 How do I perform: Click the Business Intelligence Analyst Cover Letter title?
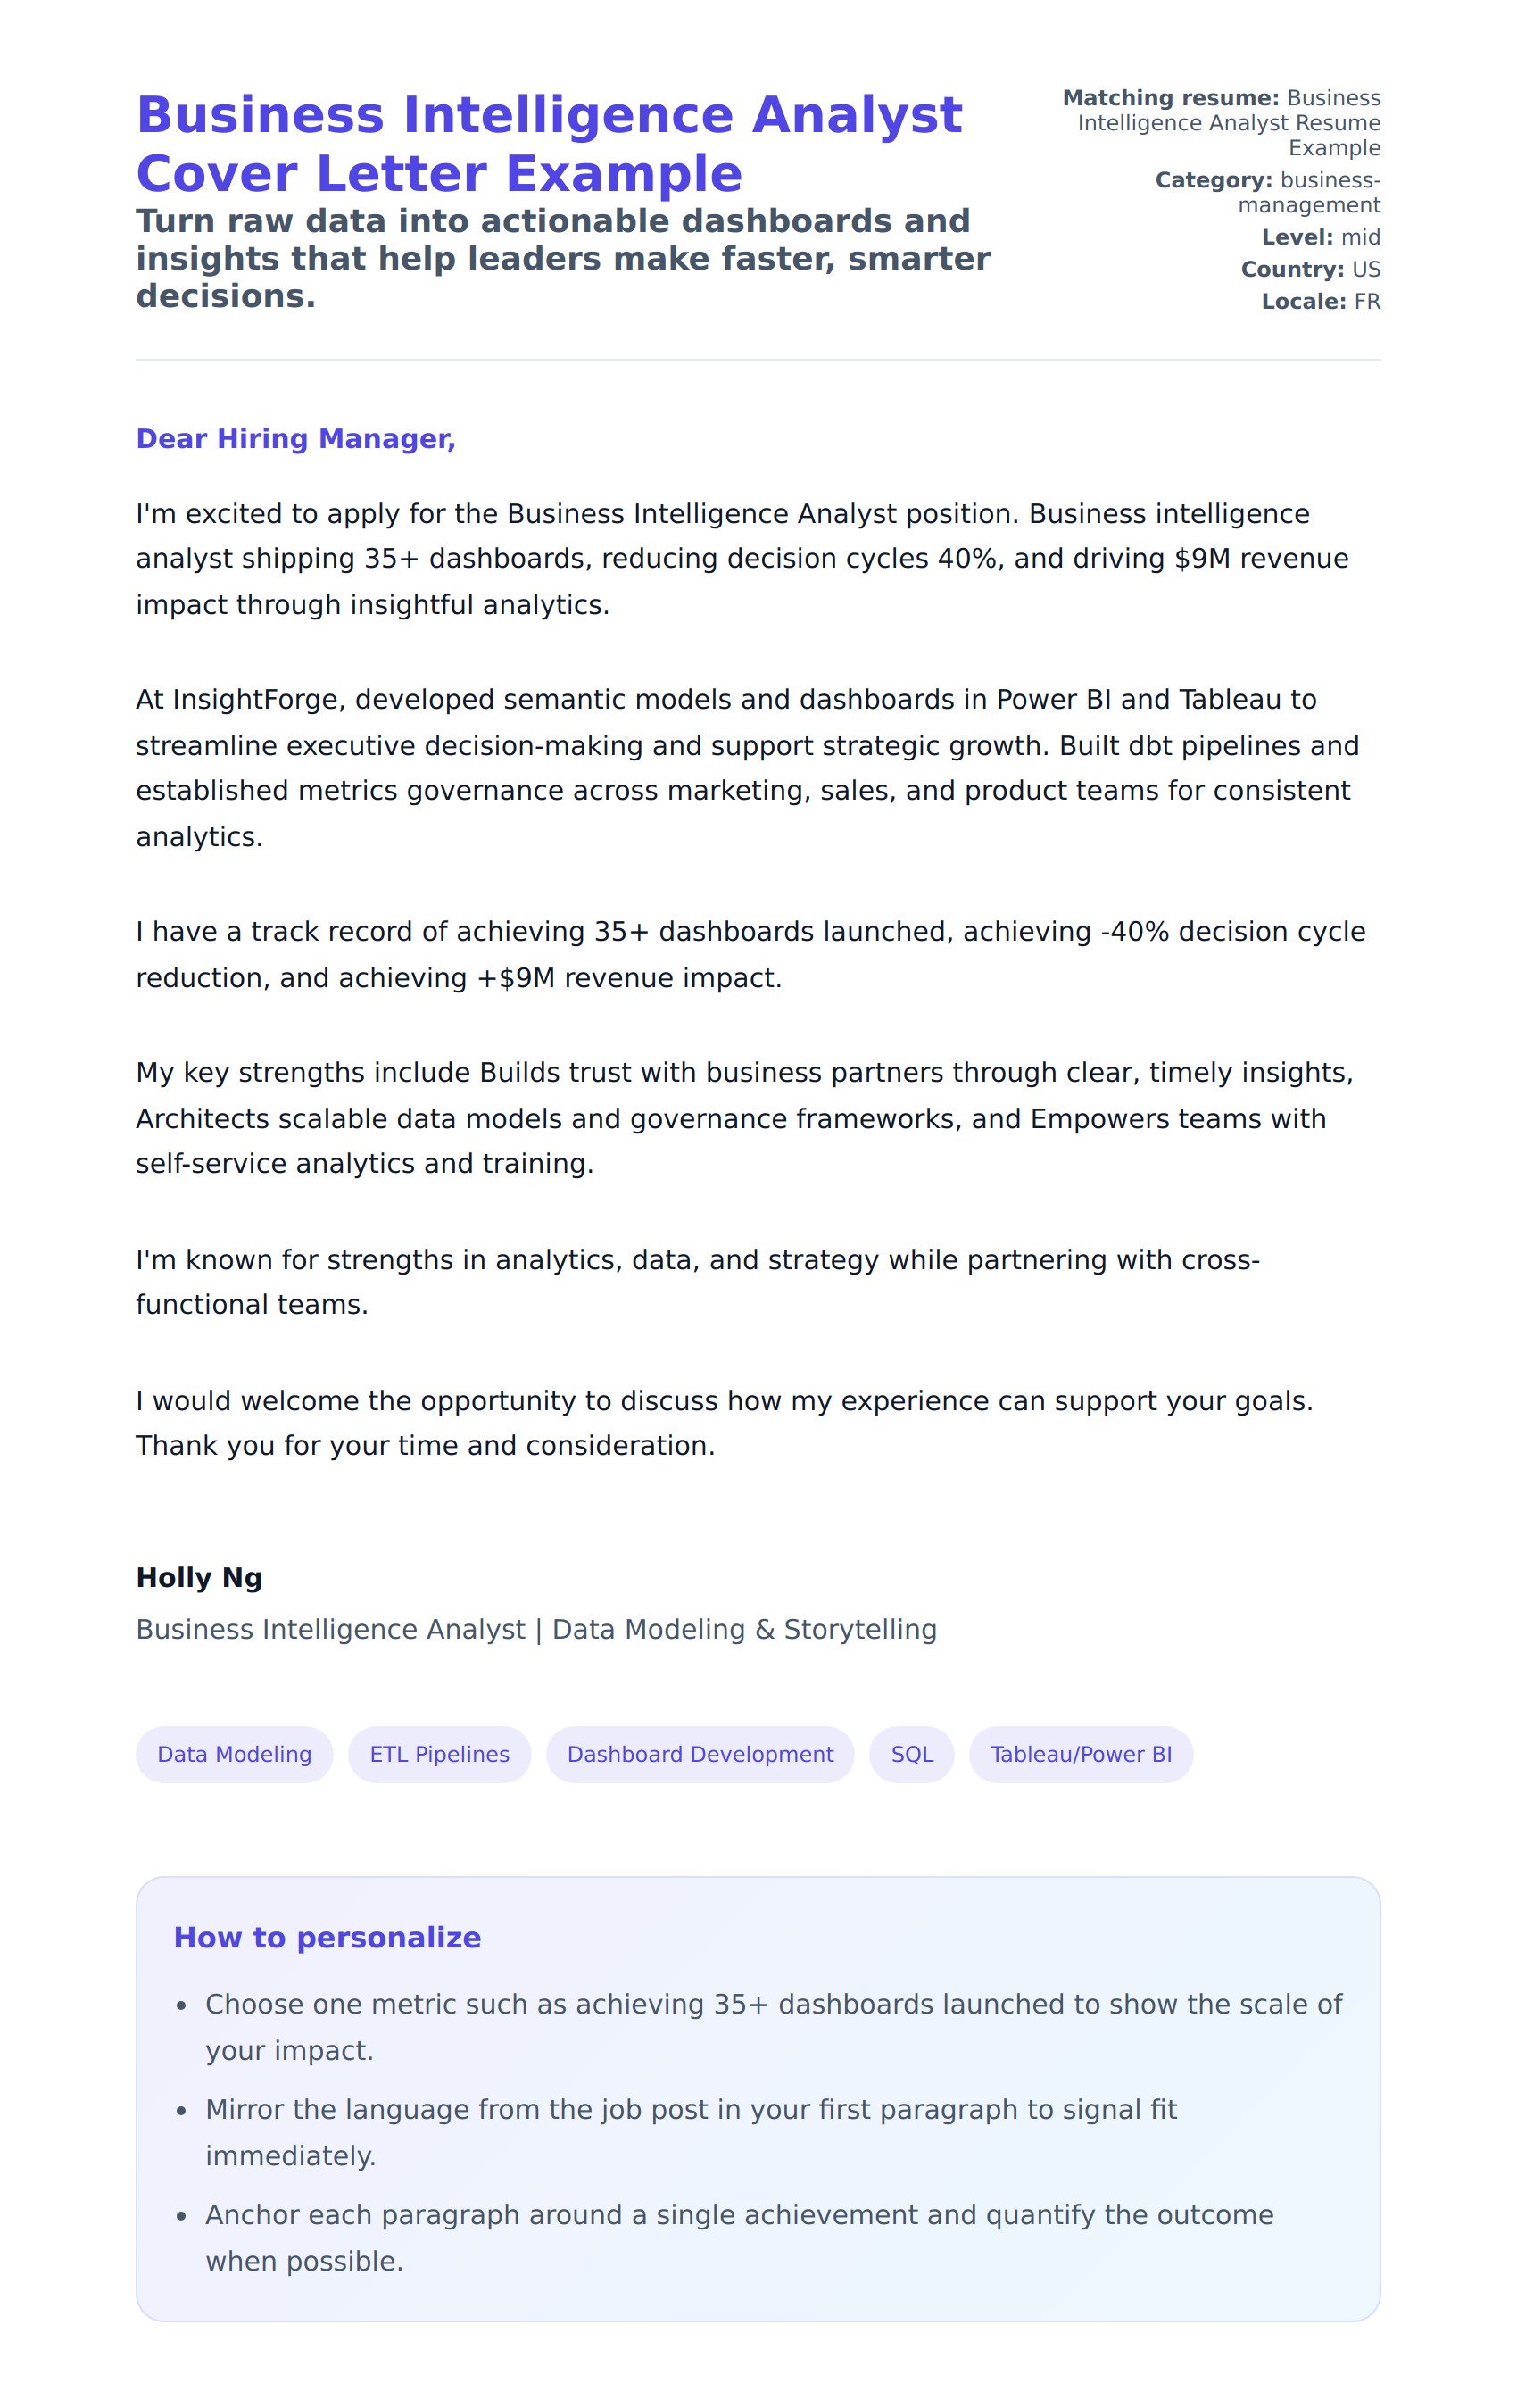click(548, 144)
